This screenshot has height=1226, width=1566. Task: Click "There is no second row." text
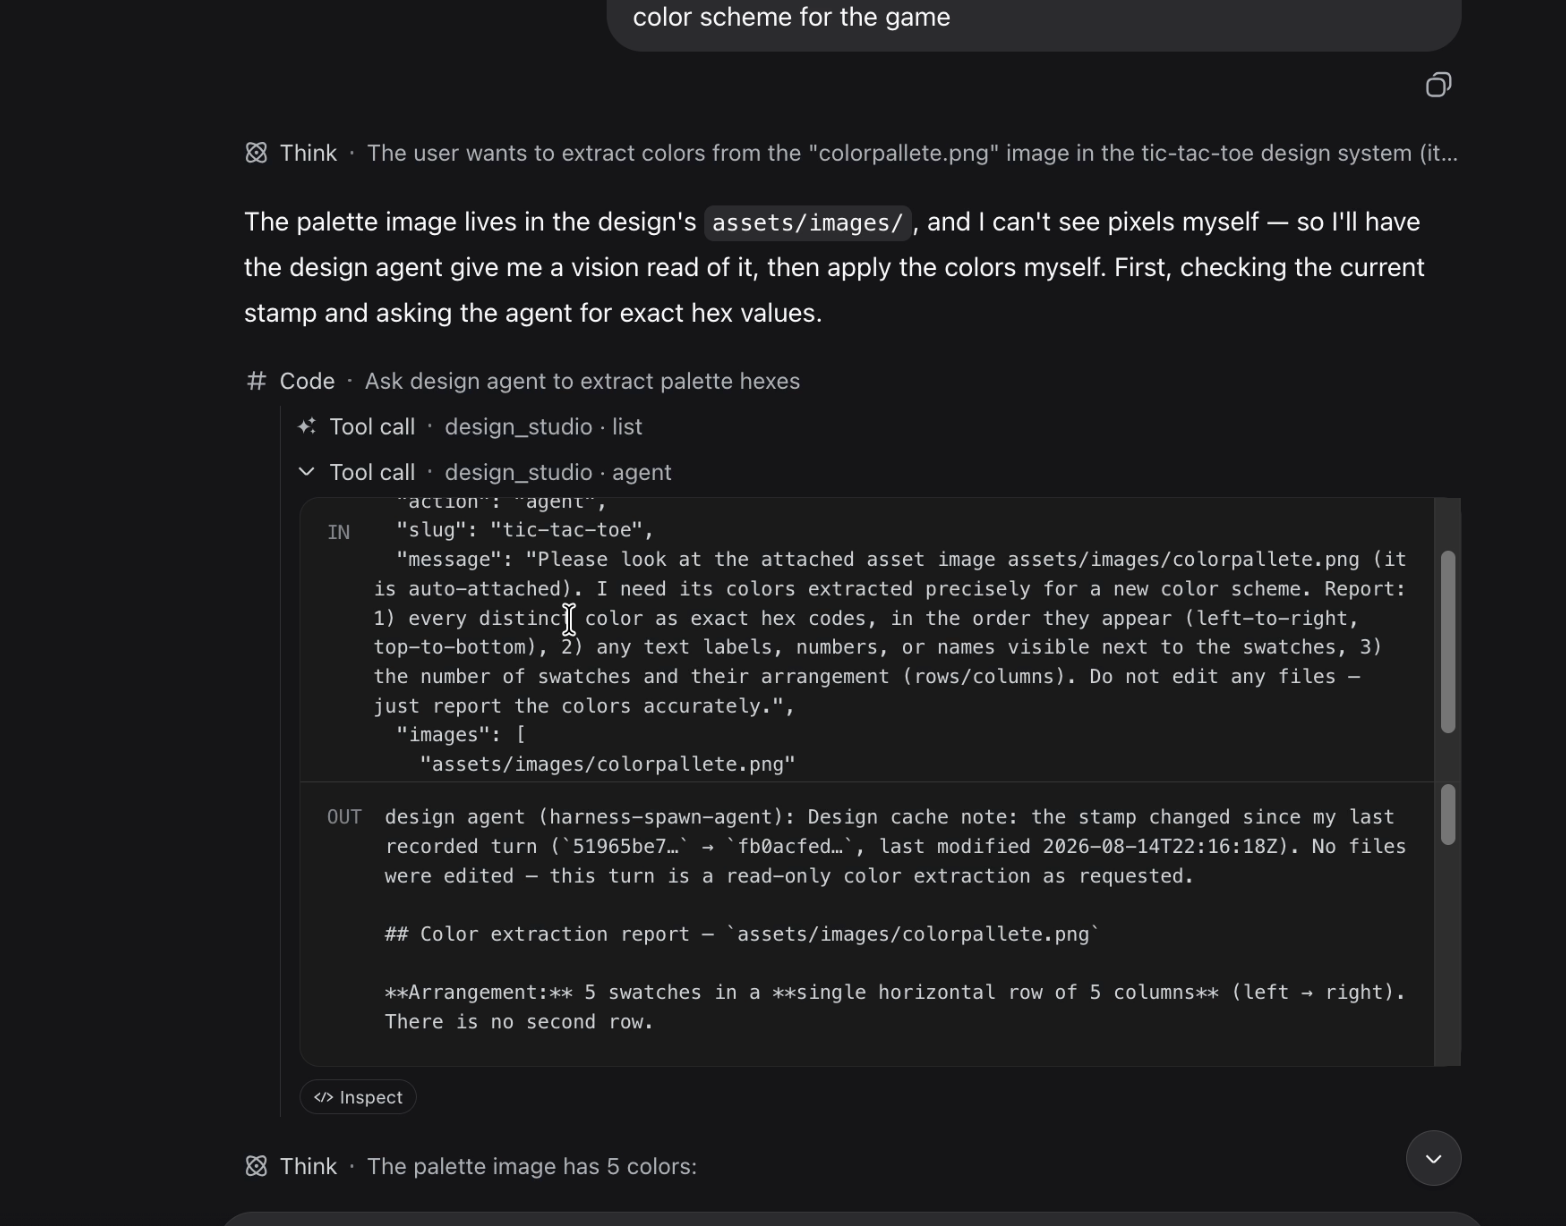point(519,1022)
